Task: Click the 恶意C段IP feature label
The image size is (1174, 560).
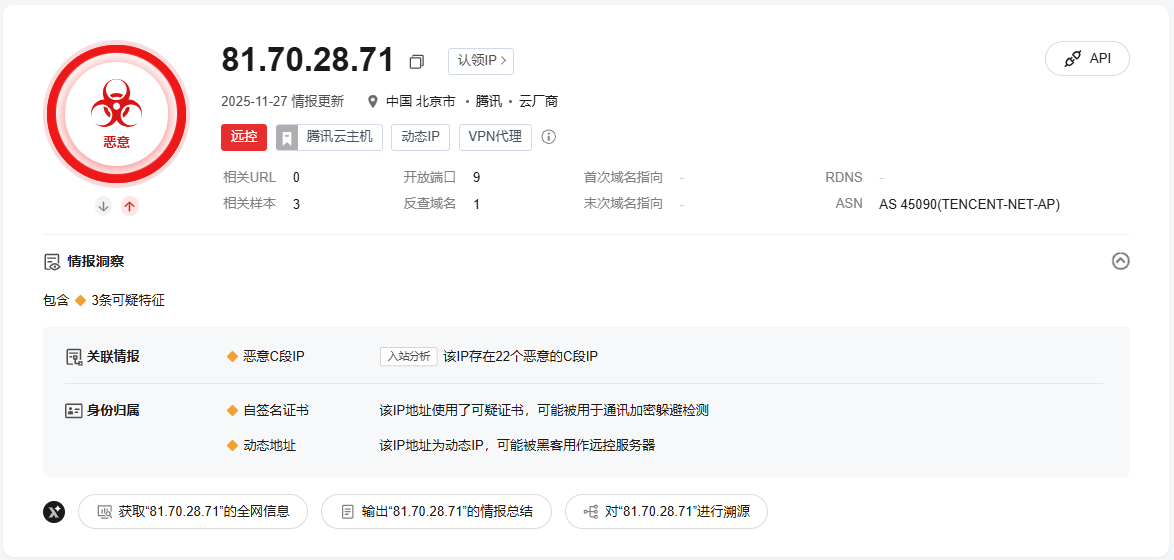Action: (x=274, y=356)
